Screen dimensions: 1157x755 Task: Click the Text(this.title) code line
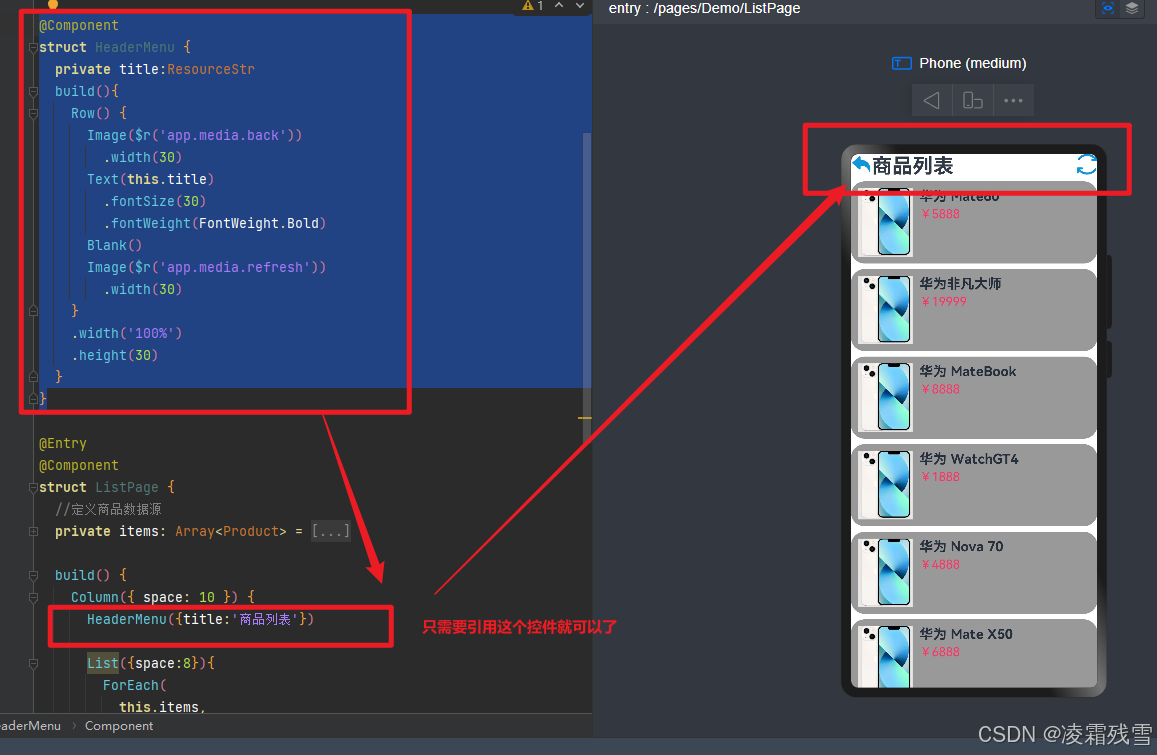pos(151,179)
